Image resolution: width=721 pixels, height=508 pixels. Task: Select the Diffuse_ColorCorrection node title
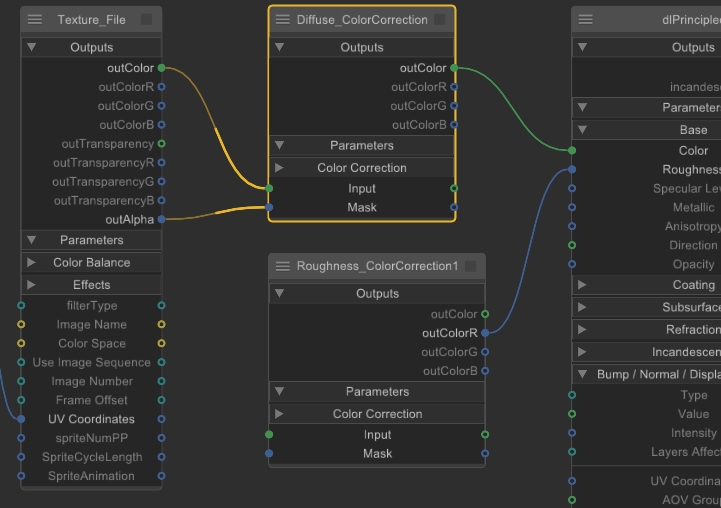point(362,20)
